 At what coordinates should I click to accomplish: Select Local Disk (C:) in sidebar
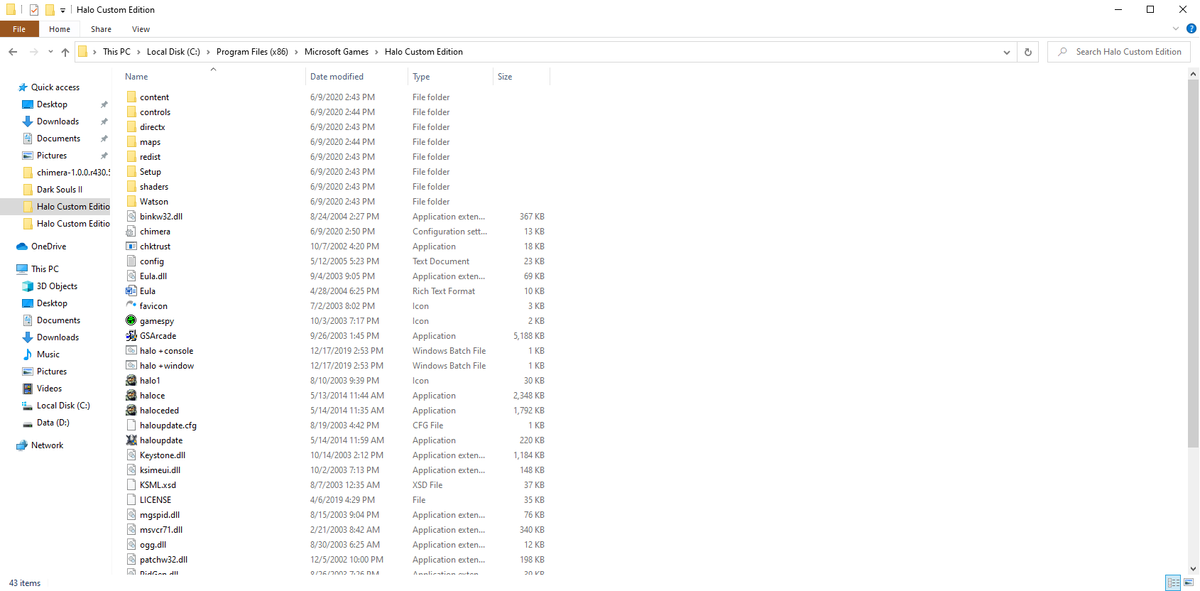(x=63, y=405)
